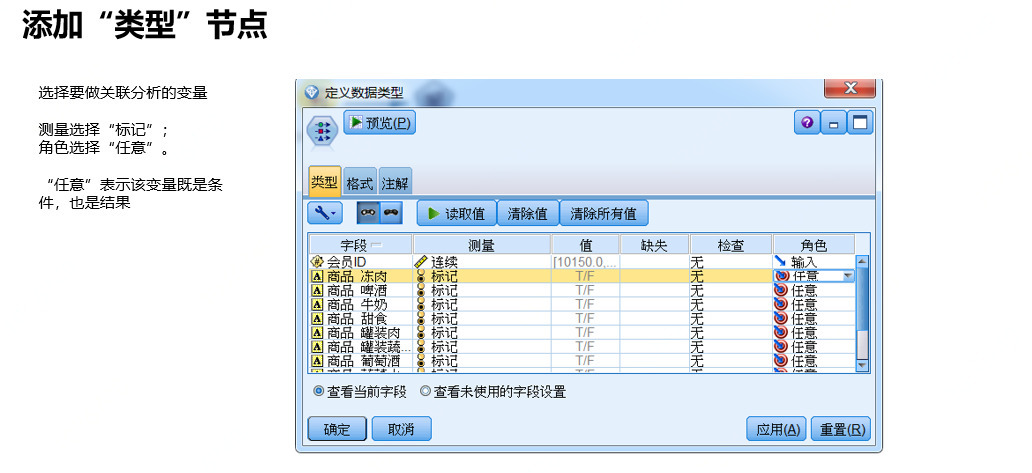The width and height of the screenshot is (1032, 473).
Task: Click the string icon of 商品_葡萄酒
Action: pos(317,361)
